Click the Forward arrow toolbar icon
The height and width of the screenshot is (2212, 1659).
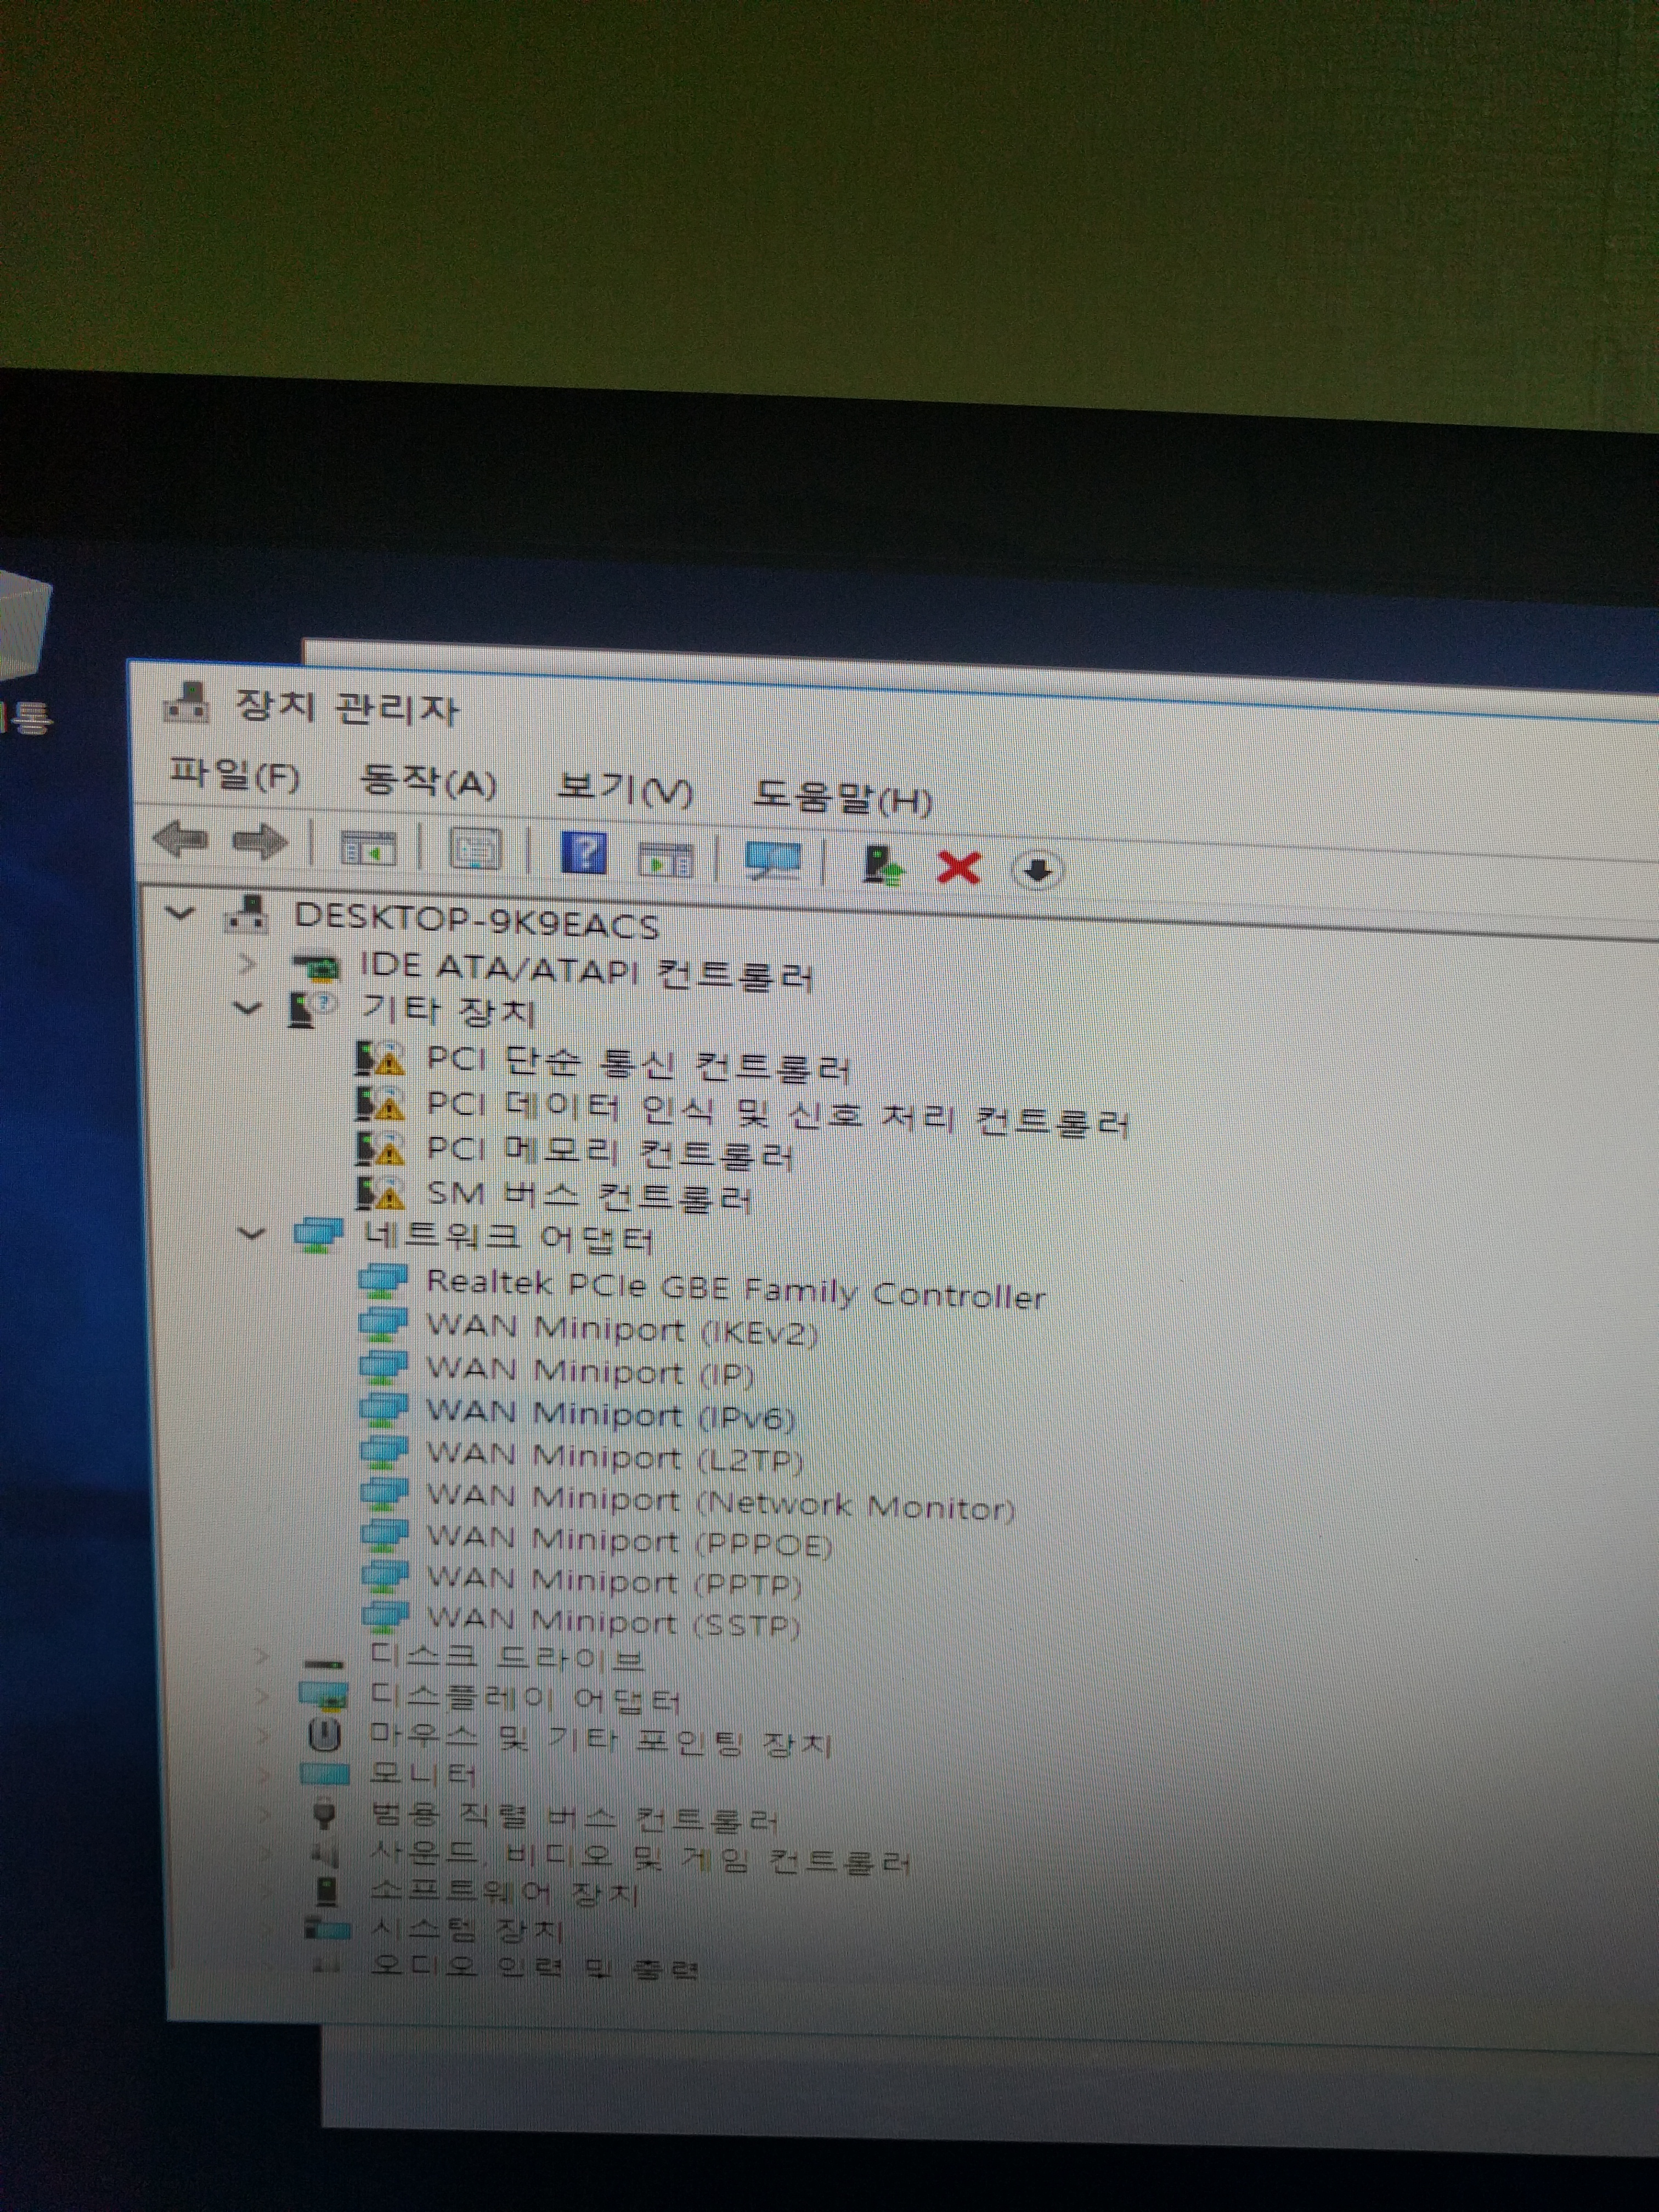pyautogui.click(x=259, y=842)
